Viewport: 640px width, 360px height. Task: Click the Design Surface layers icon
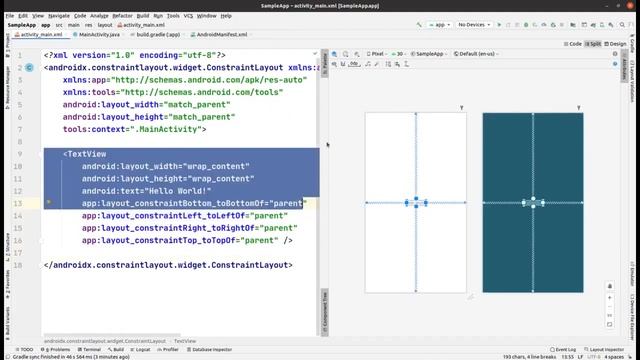334,54
